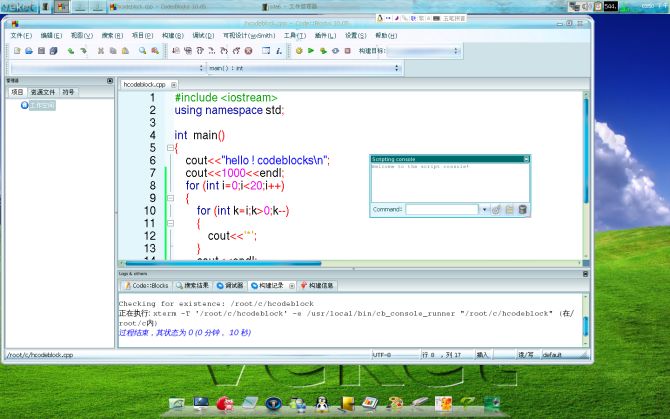The image size is (670, 419).
Task: Select the 项目 management tab
Action: [x=17, y=92]
